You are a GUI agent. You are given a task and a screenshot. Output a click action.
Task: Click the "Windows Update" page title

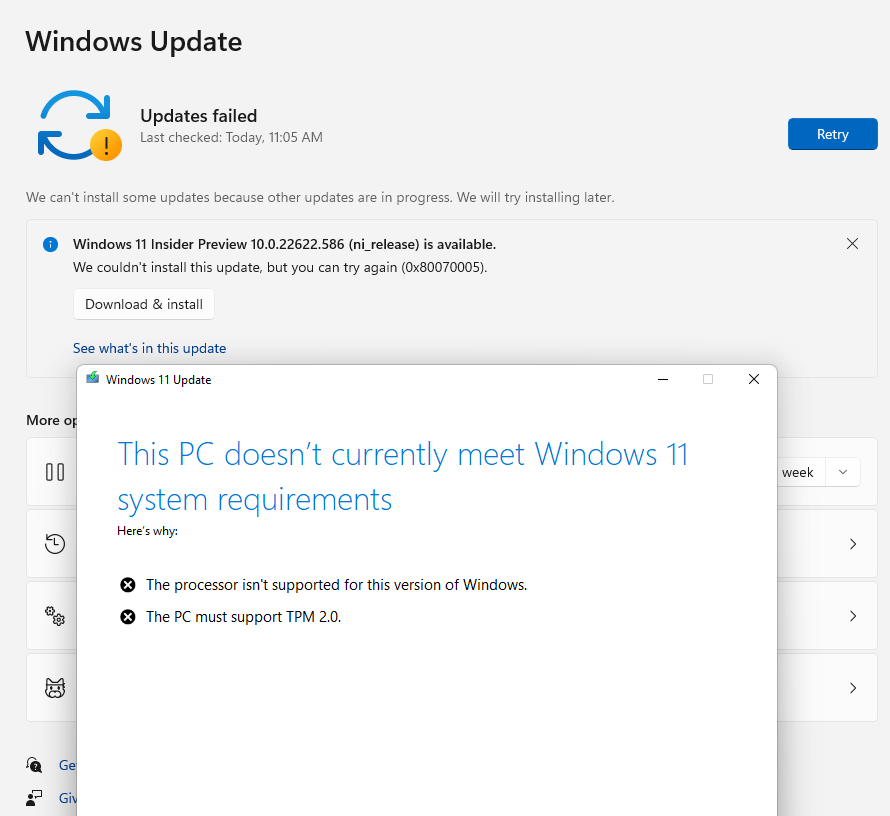pos(134,41)
